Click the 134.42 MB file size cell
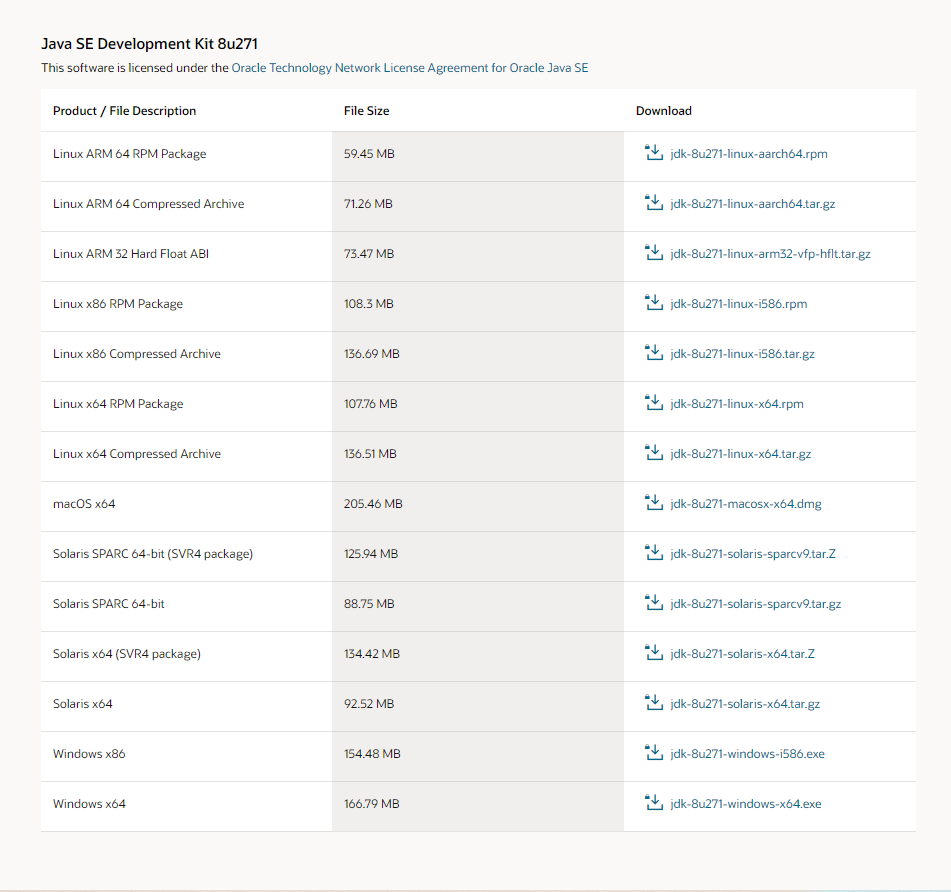The height and width of the screenshot is (892, 951). [x=478, y=657]
